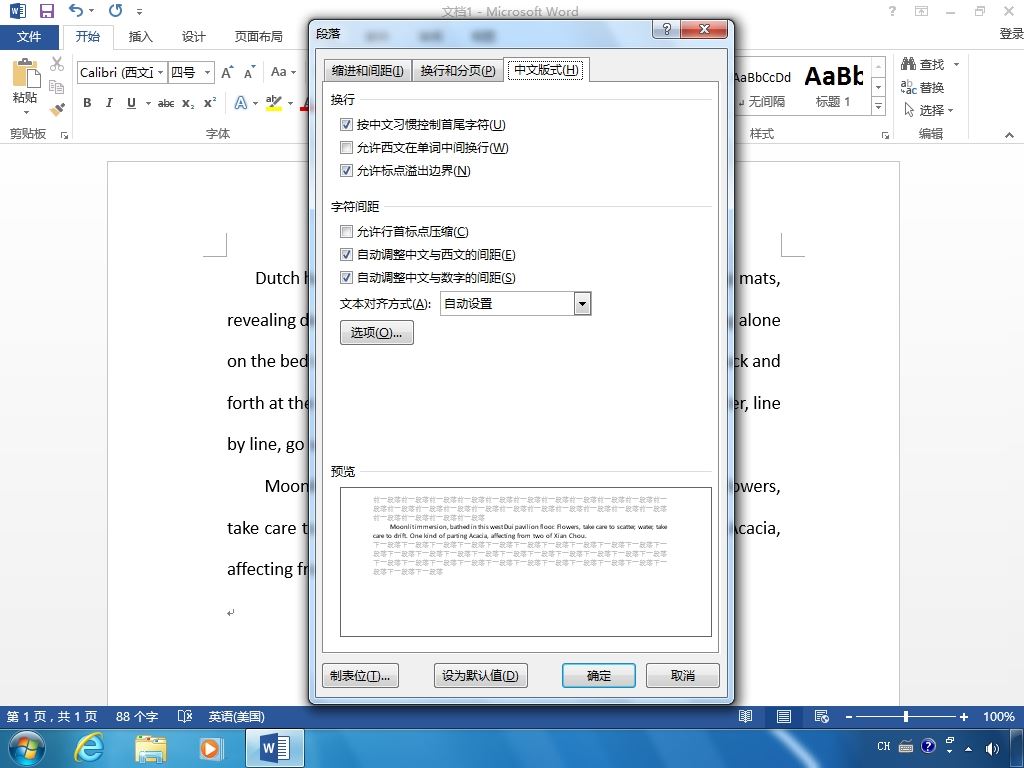This screenshot has height=768, width=1024.
Task: Expand the styles gallery more arrow
Action: point(878,106)
